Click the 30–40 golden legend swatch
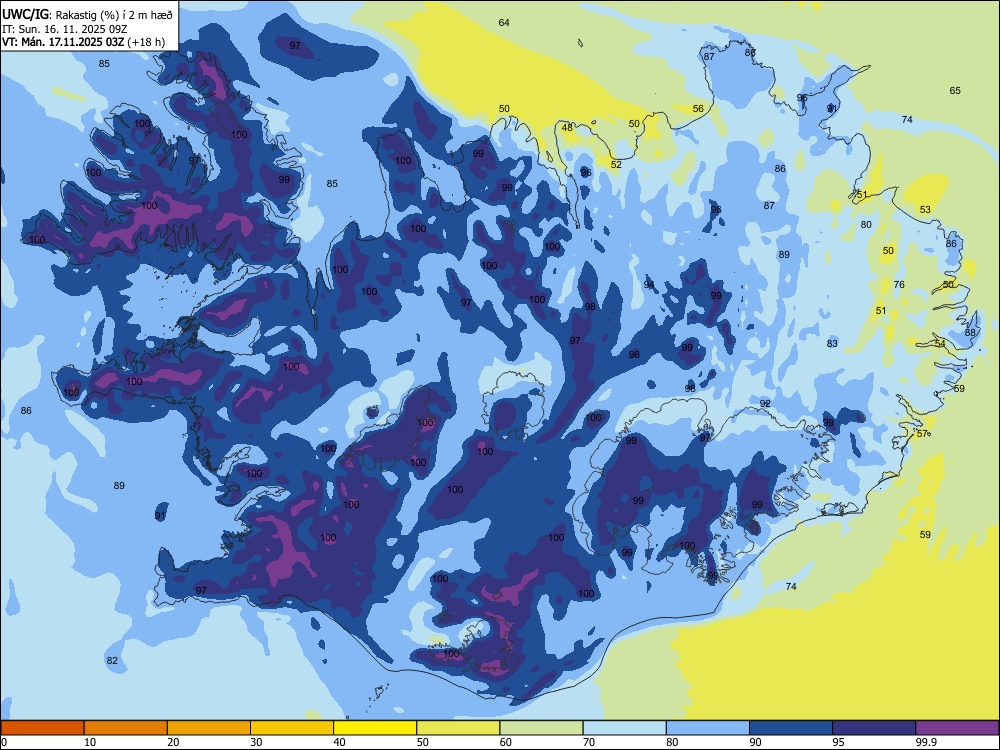Viewport: 1000px width, 750px height. click(x=292, y=728)
